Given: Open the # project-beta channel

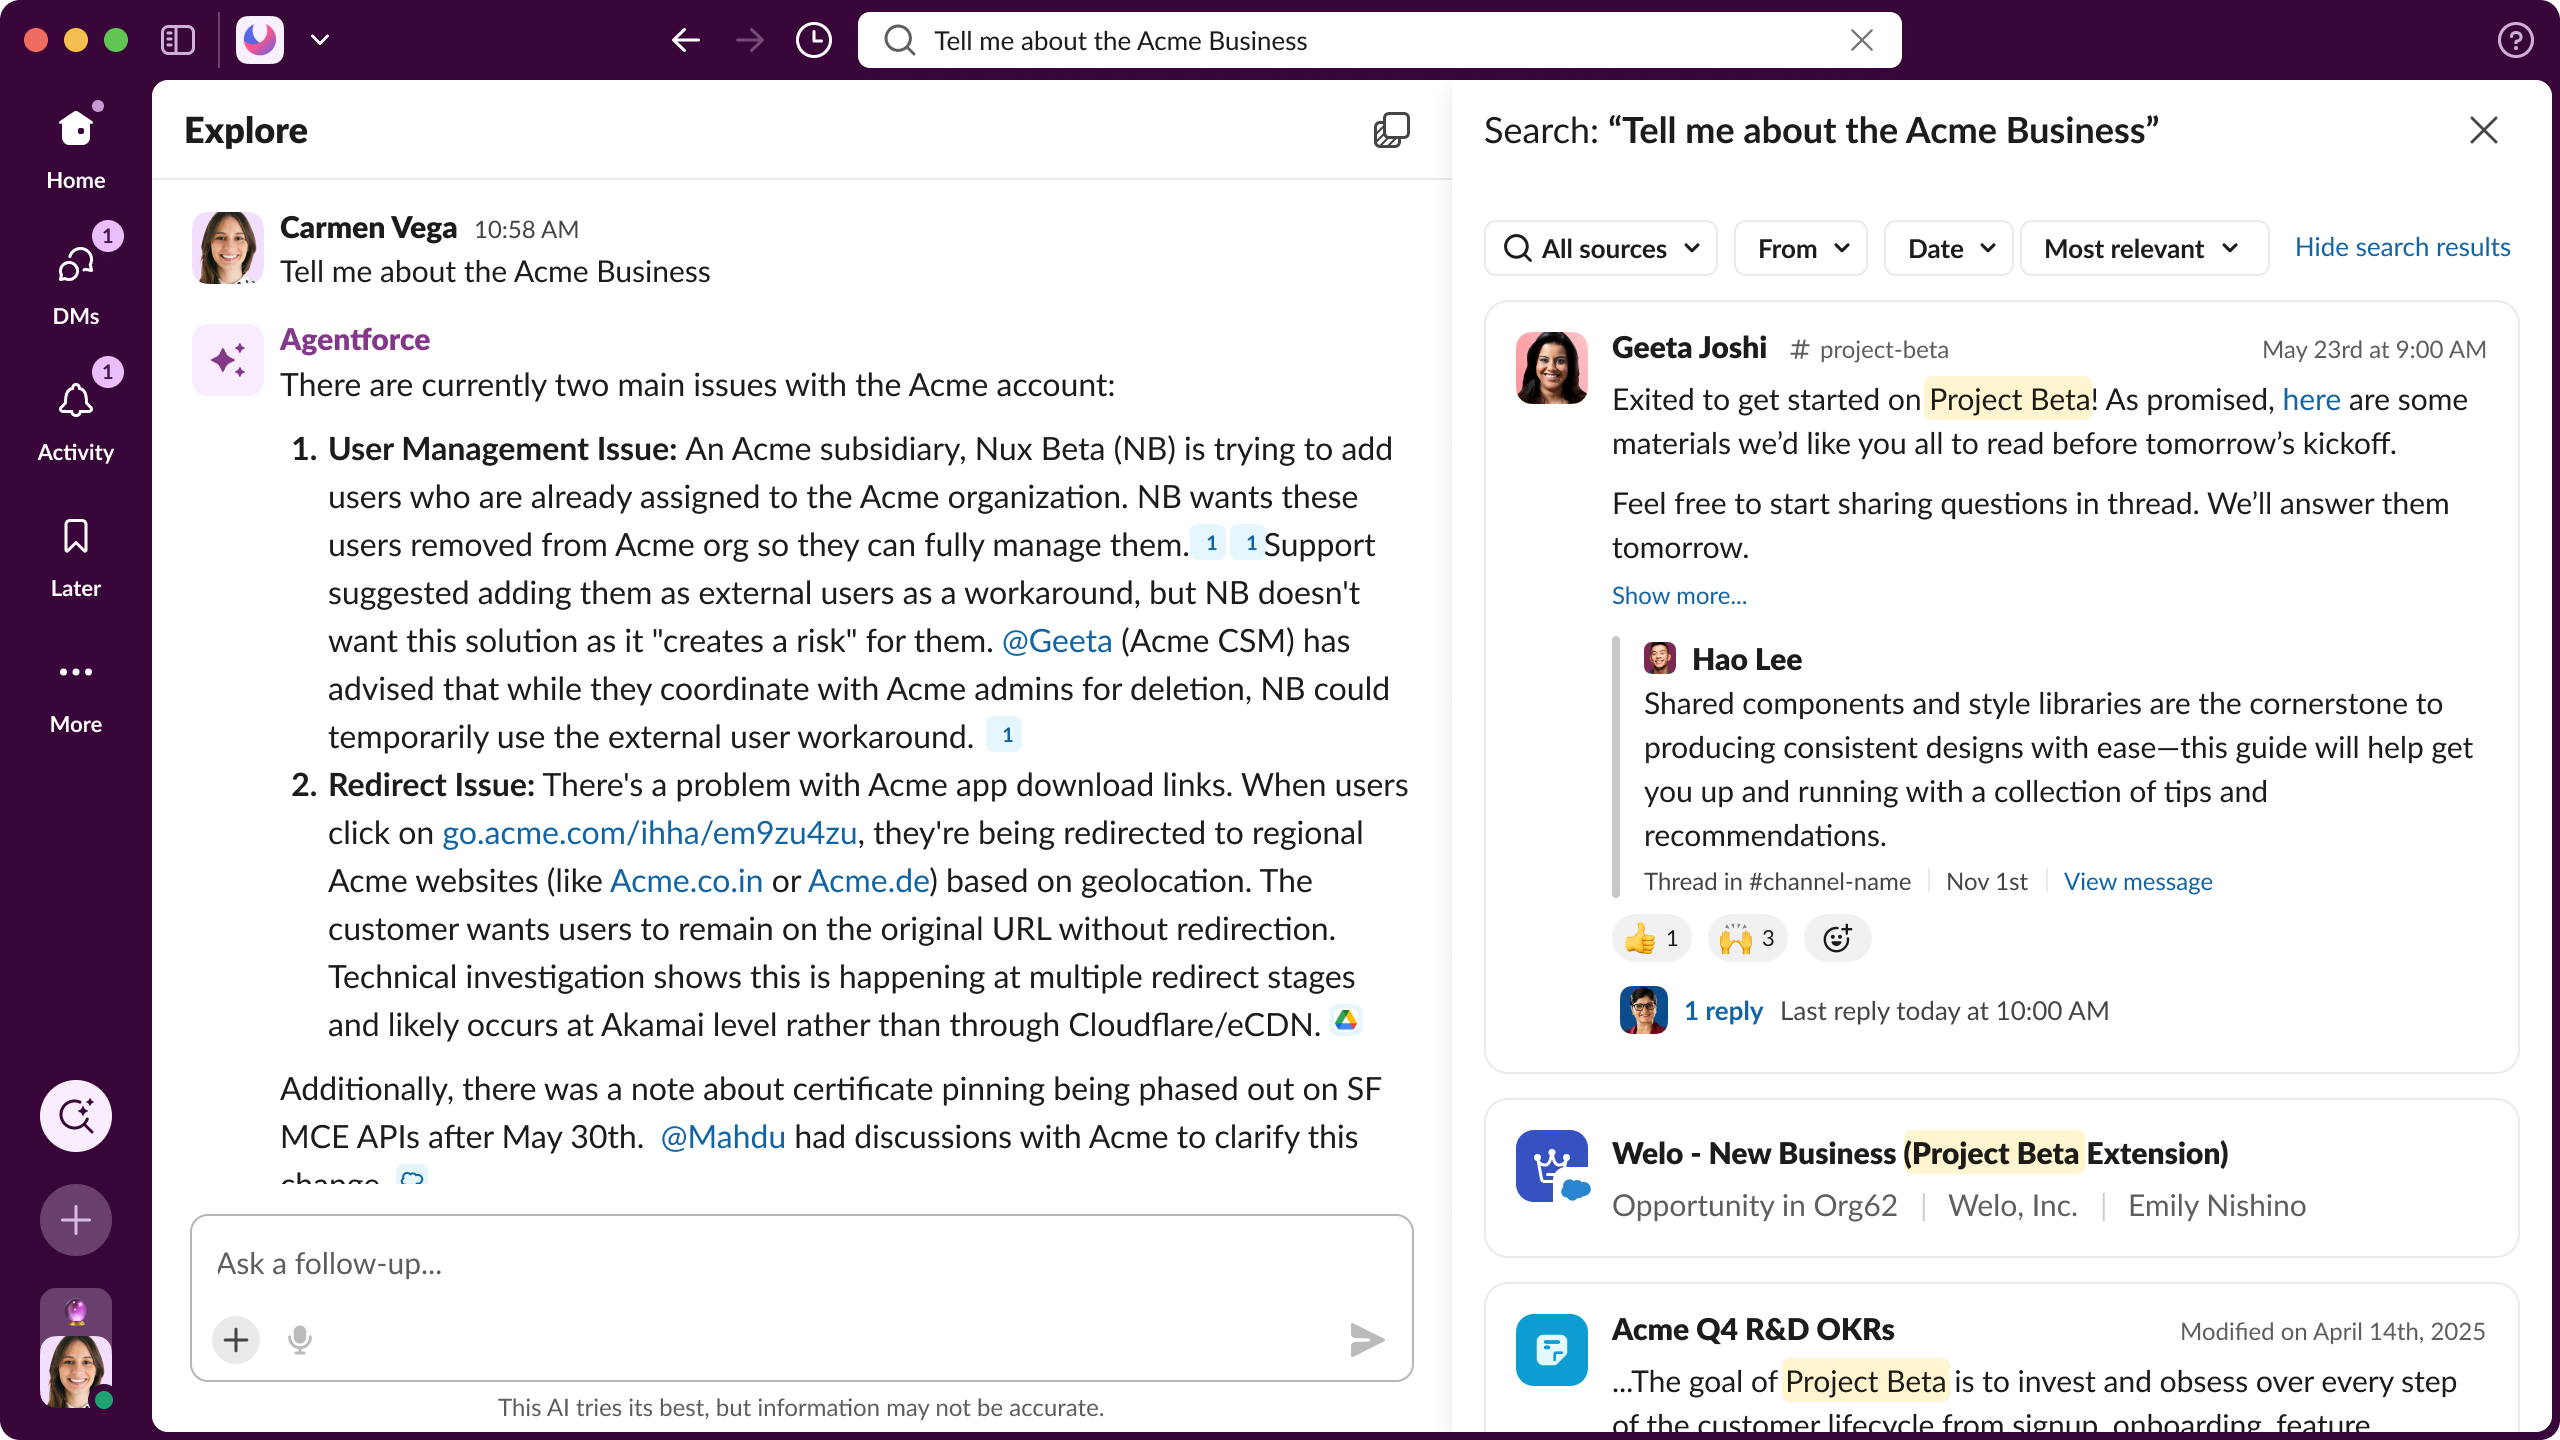Looking at the screenshot, I should pos(1868,349).
